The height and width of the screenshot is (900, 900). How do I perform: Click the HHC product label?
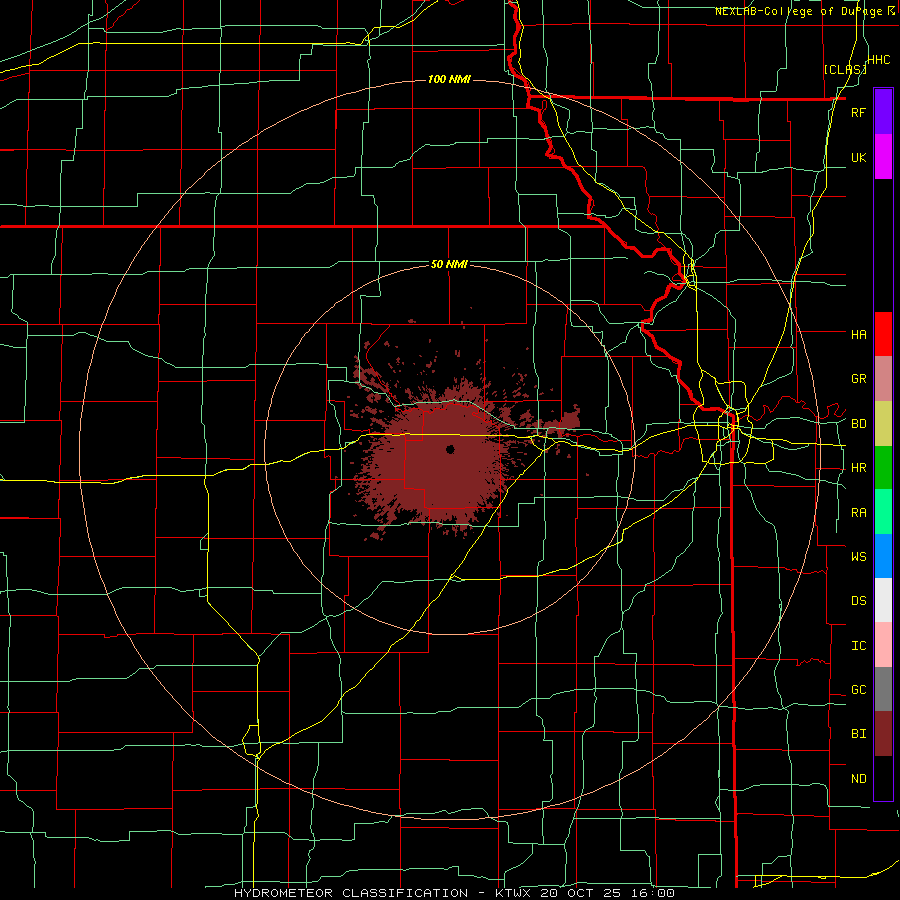(x=879, y=60)
